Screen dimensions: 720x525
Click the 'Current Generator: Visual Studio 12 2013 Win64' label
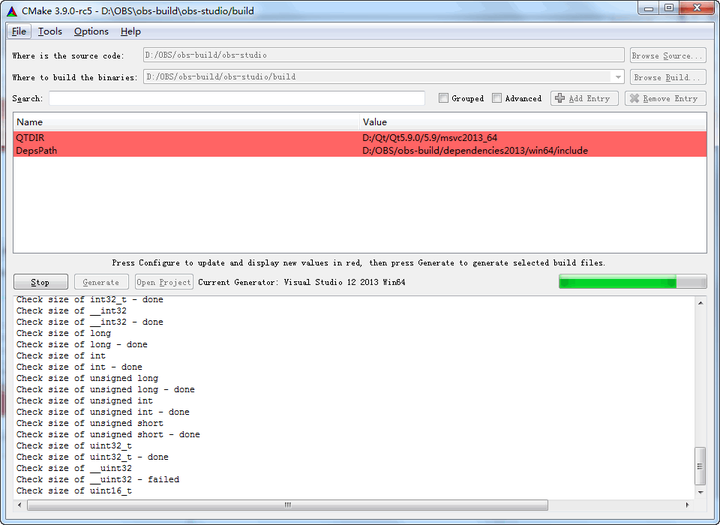coord(302,282)
